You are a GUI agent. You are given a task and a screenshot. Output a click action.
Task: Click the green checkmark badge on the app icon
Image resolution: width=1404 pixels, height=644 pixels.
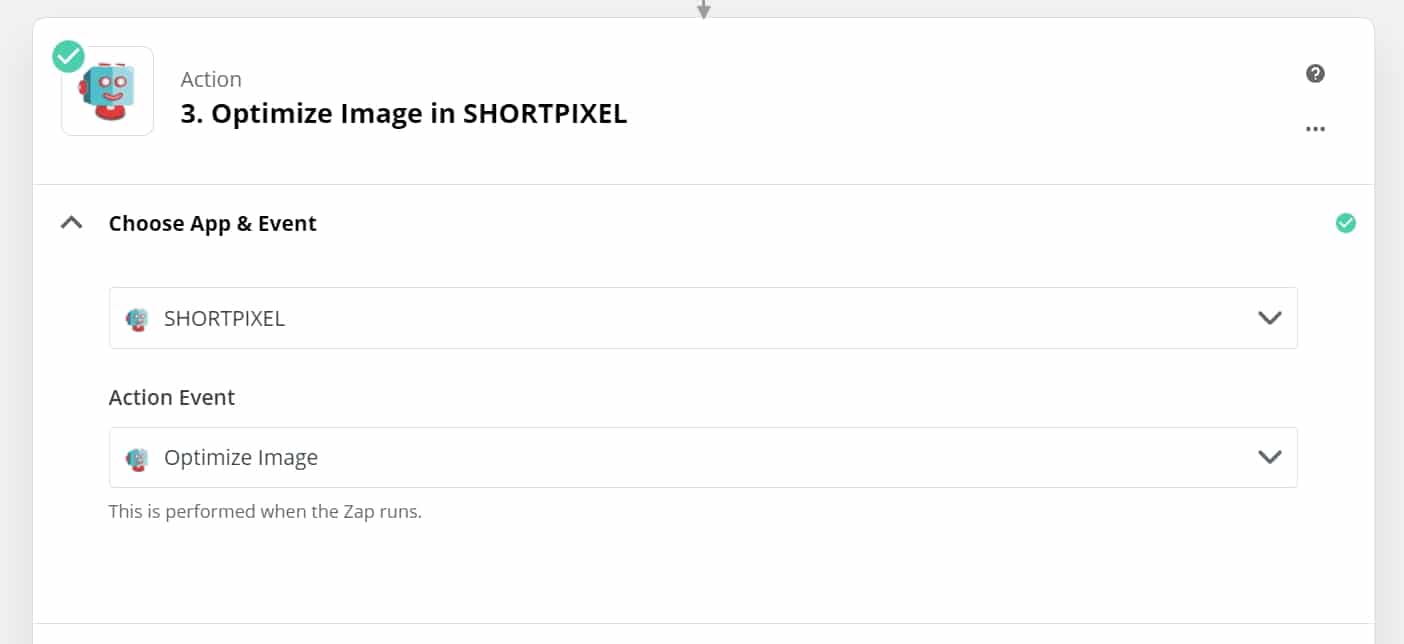(x=68, y=57)
